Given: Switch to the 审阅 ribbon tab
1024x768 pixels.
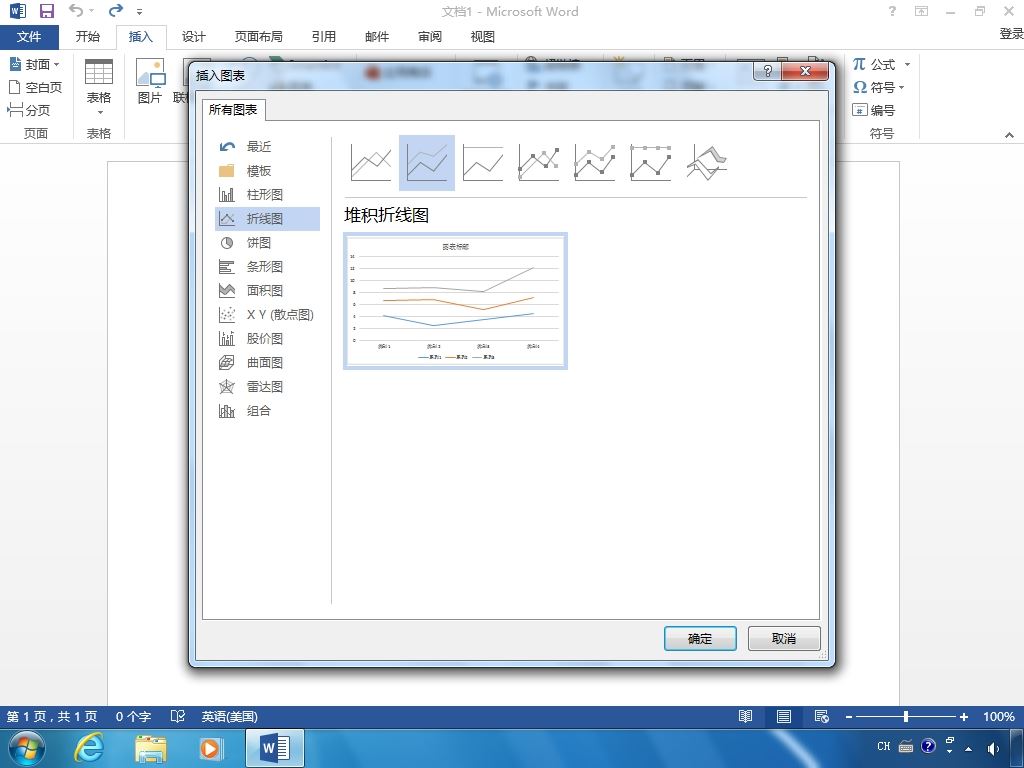Looking at the screenshot, I should 430,37.
